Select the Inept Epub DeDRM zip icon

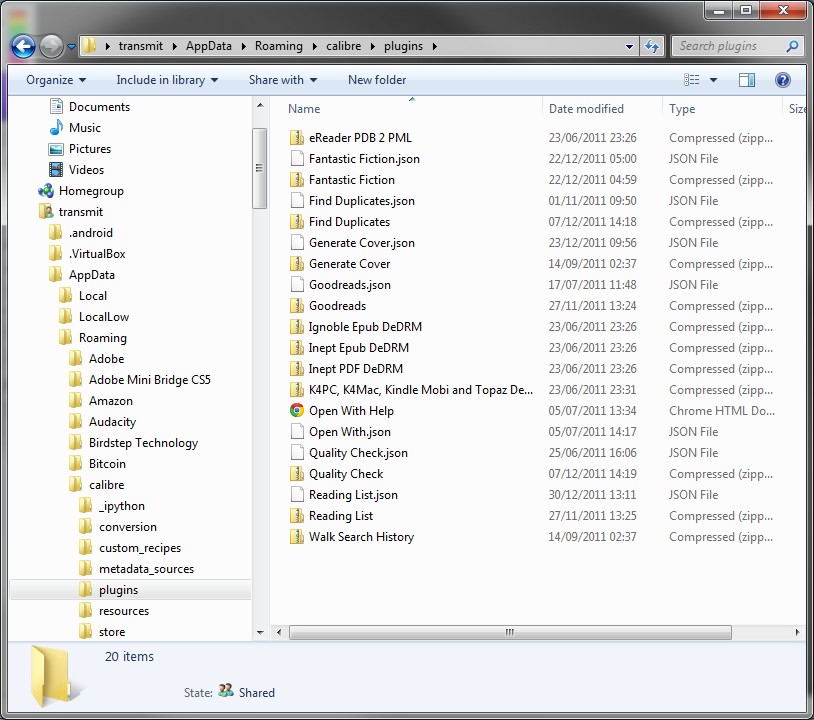pyautogui.click(x=296, y=348)
